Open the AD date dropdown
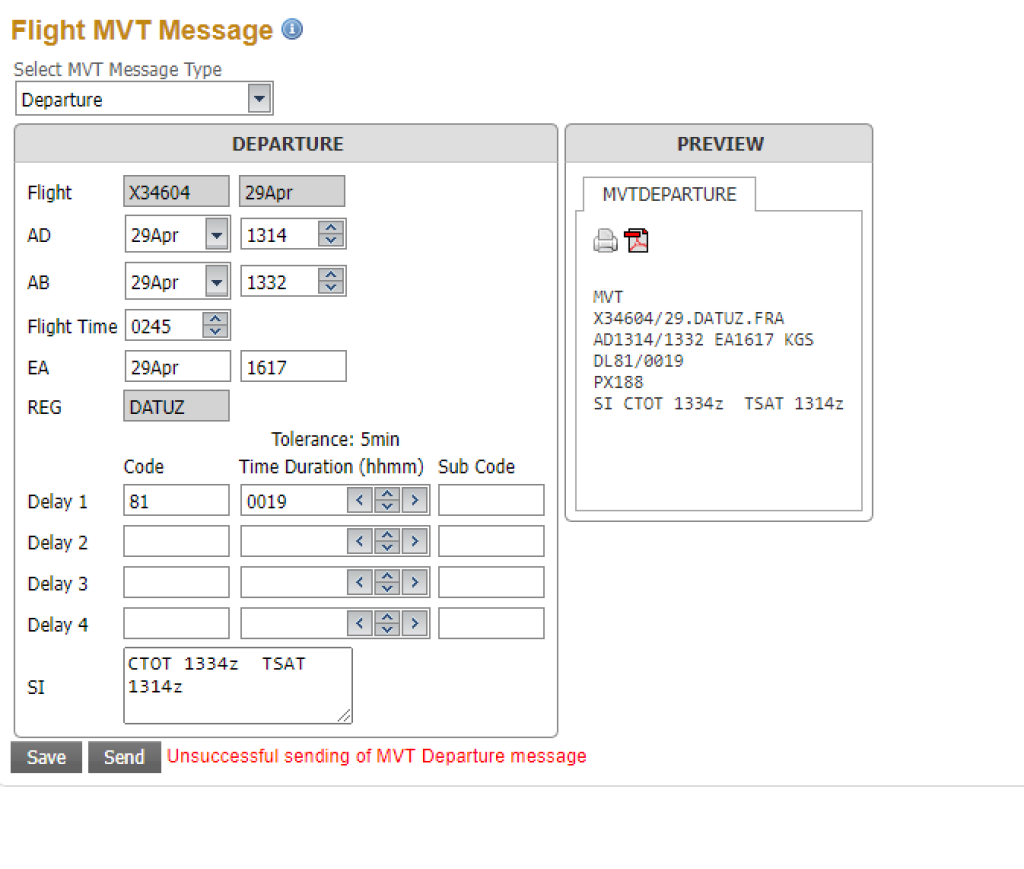Screen dimensions: 1024x869 [216, 235]
